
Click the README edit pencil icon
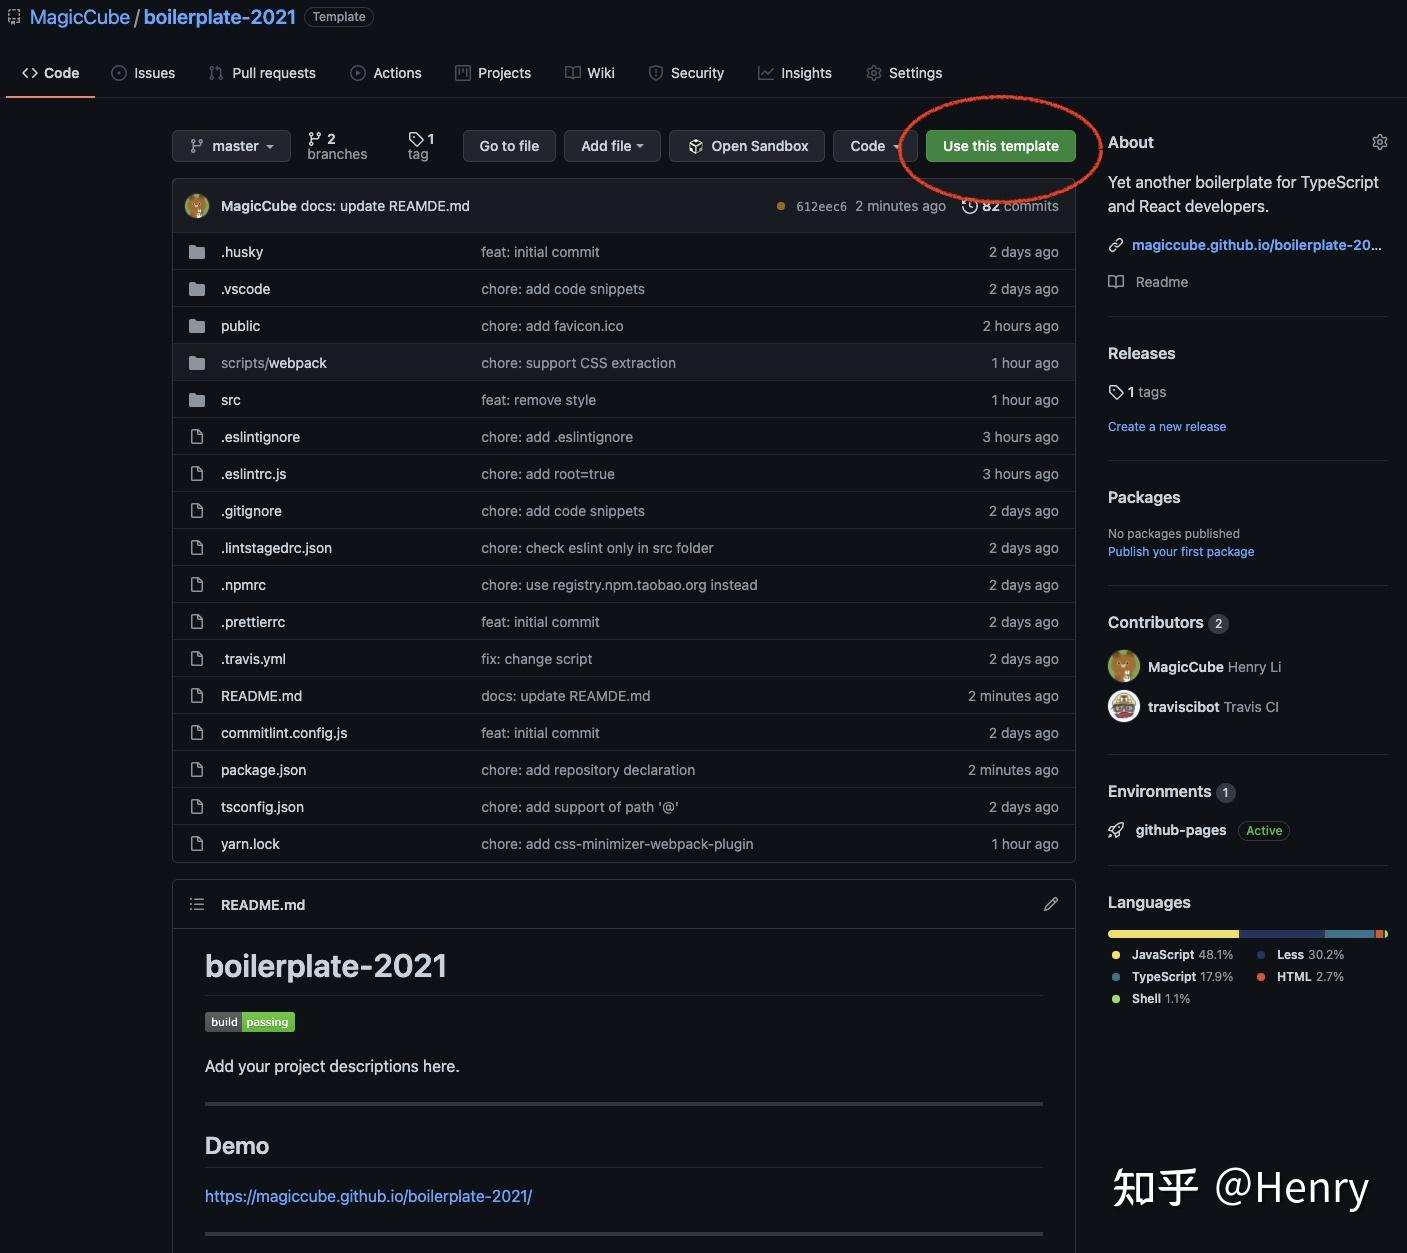coord(1050,904)
